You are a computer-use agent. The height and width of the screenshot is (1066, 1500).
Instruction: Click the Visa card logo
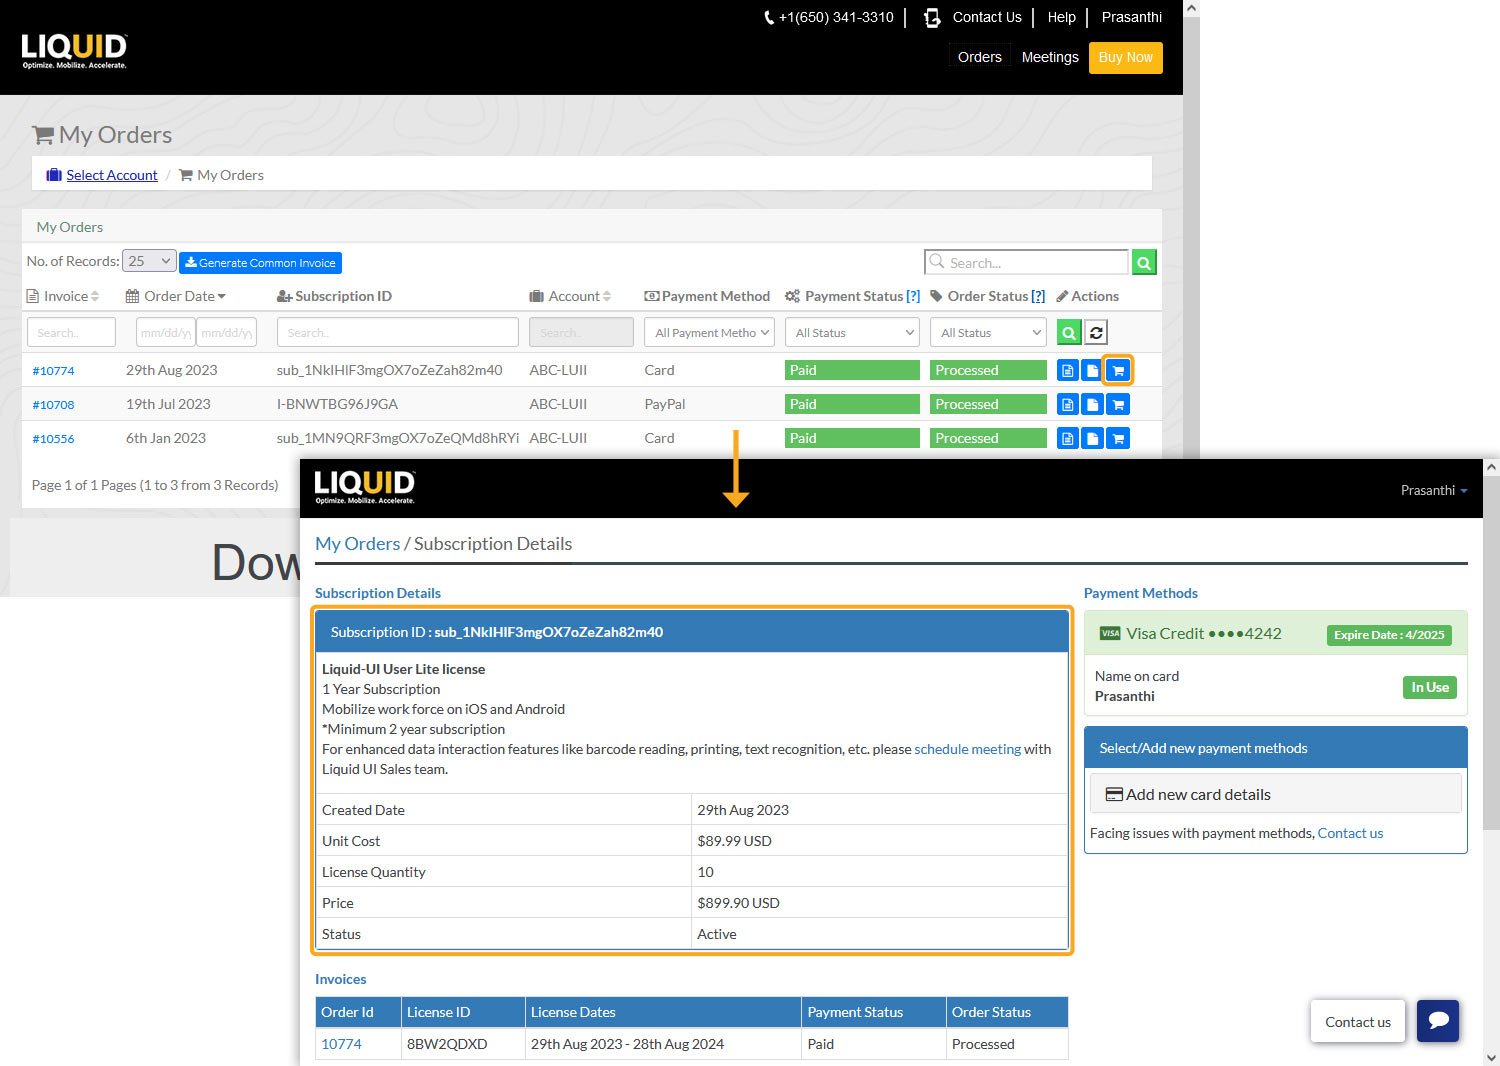(1110, 633)
